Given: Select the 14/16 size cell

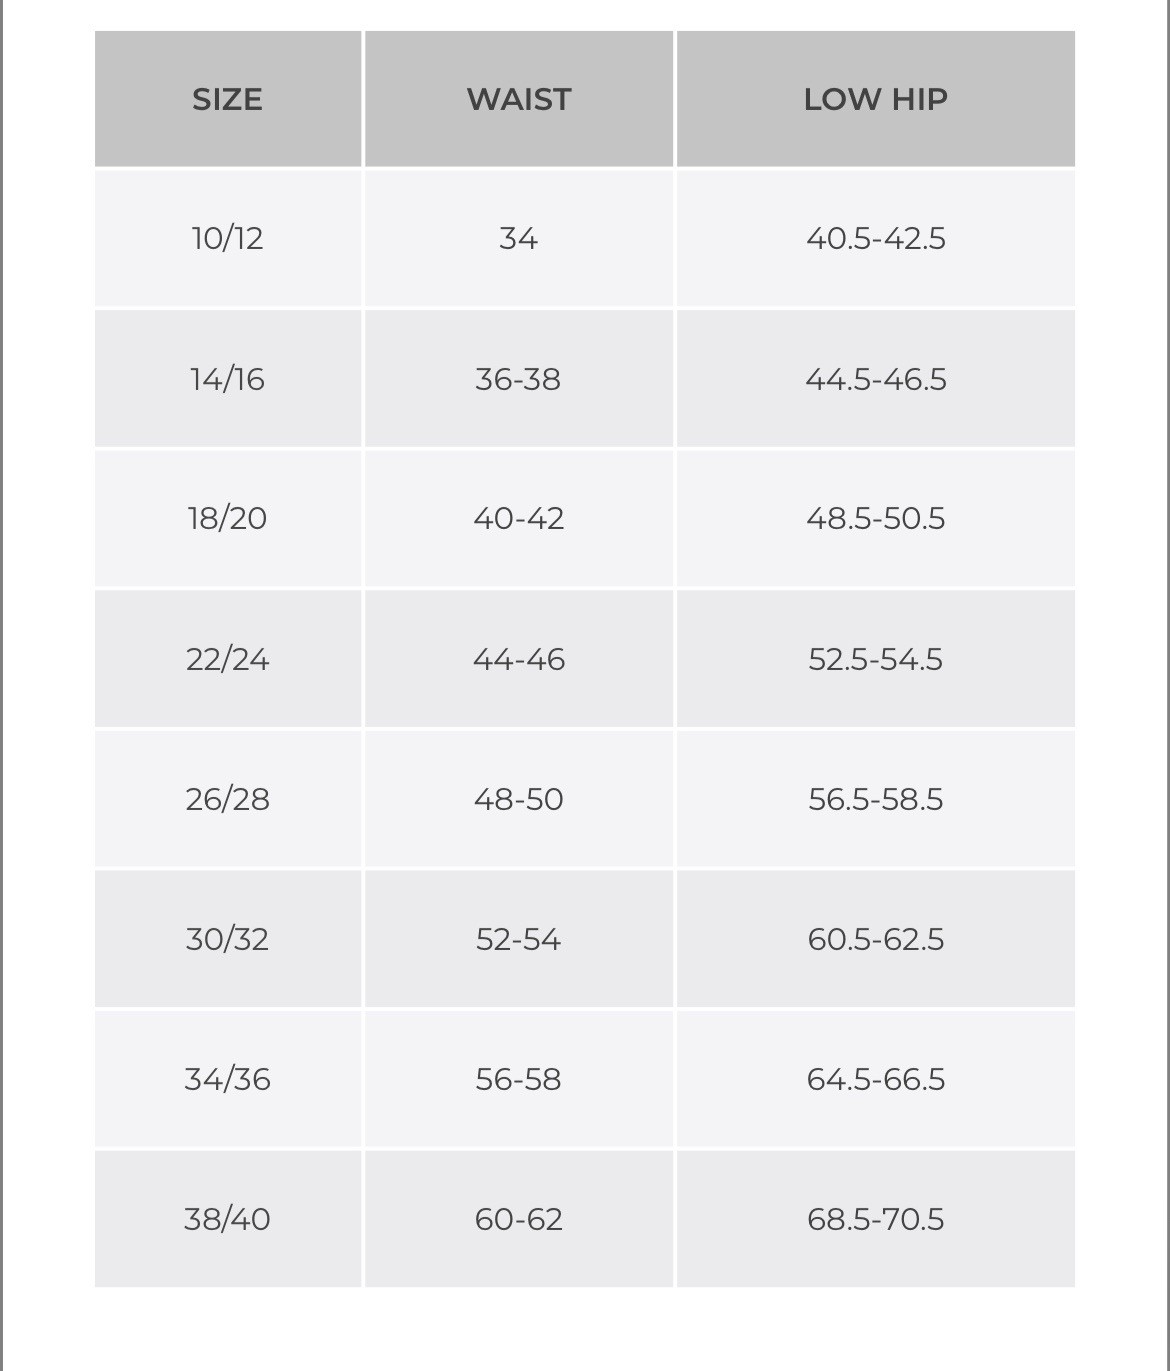Looking at the screenshot, I should 228,379.
